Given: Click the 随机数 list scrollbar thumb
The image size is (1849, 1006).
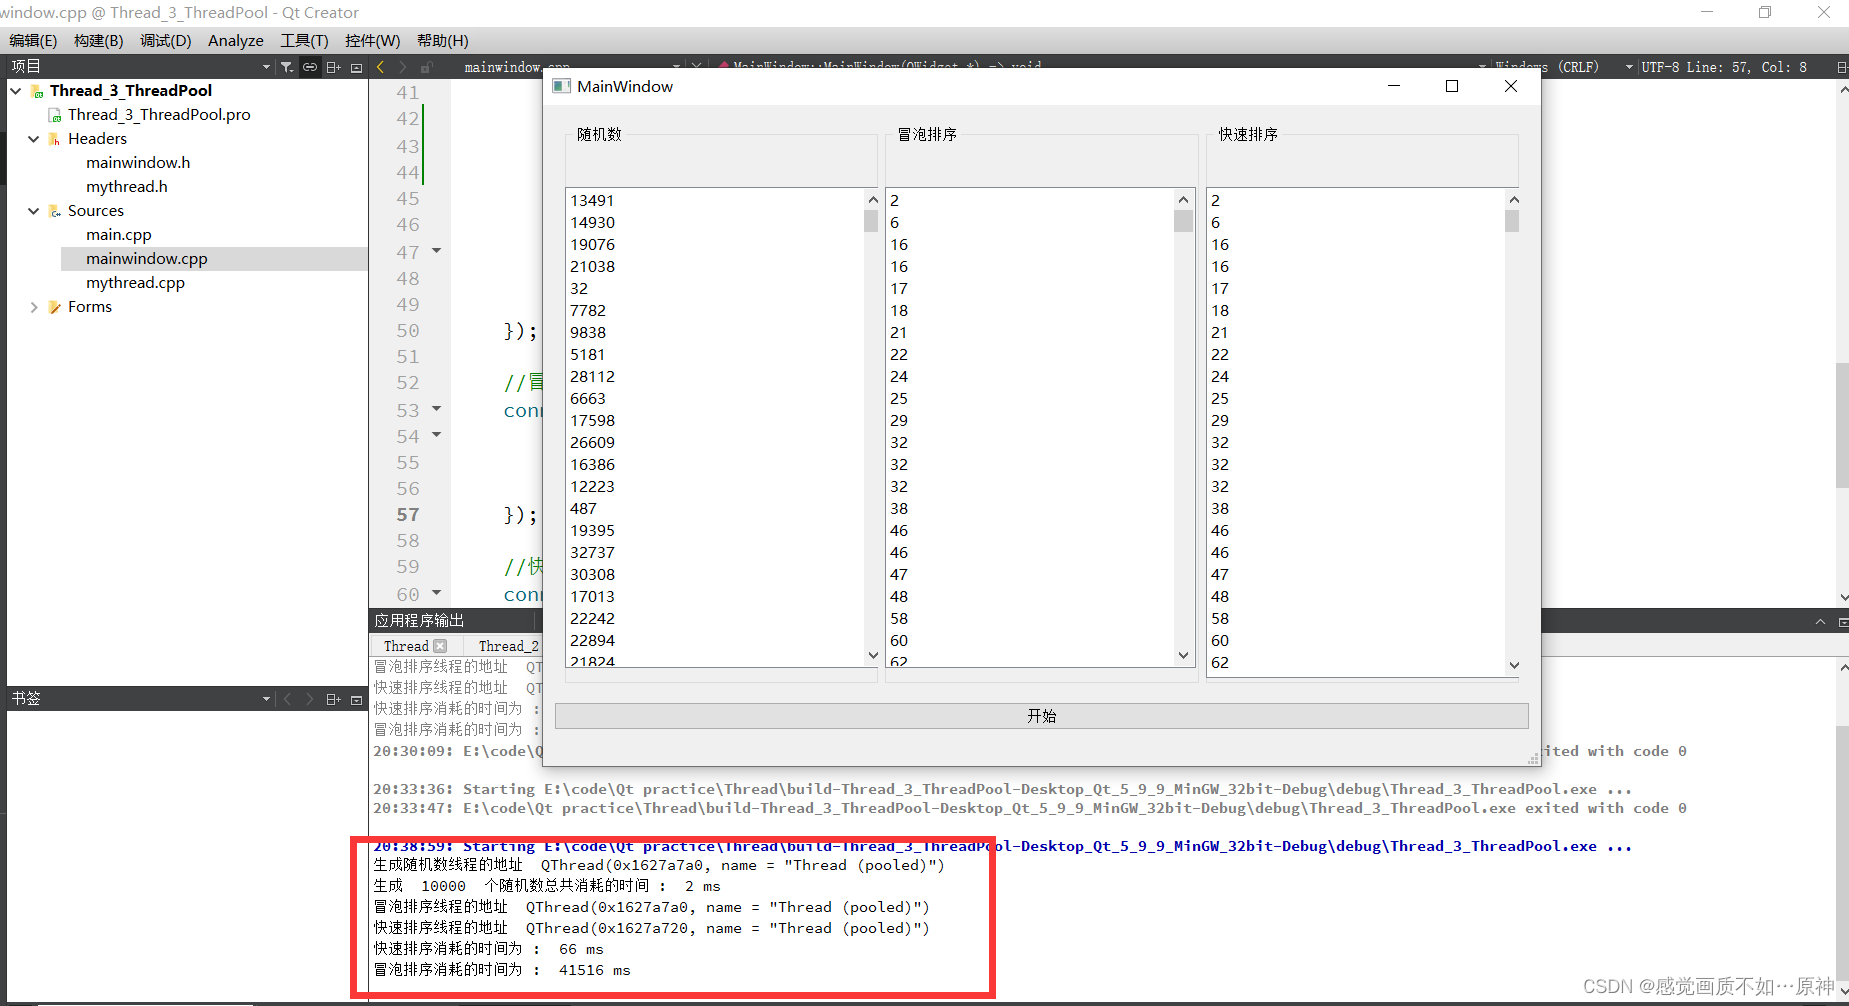Looking at the screenshot, I should (x=872, y=221).
